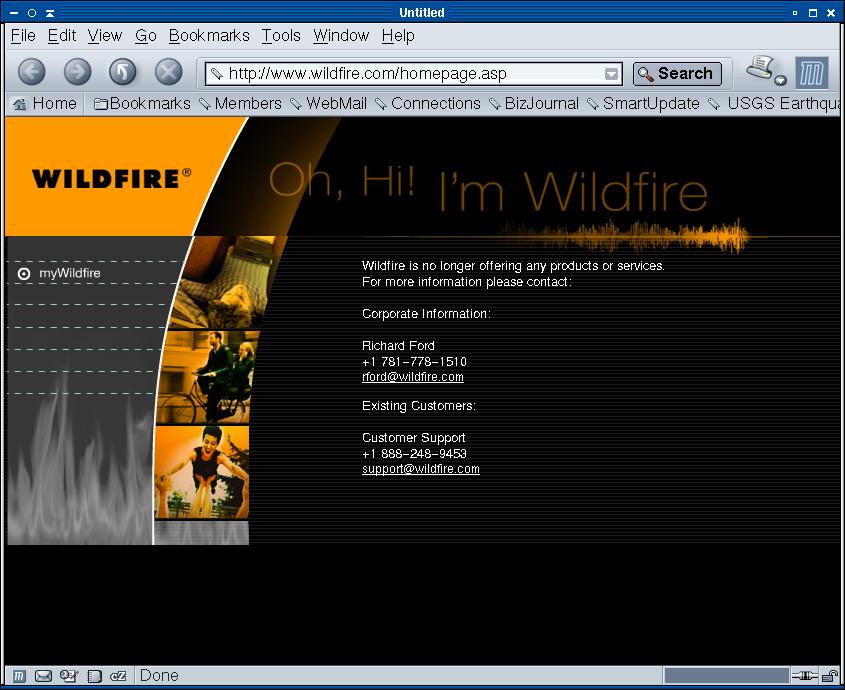
Task: Open the Tools menu
Action: tap(281, 36)
